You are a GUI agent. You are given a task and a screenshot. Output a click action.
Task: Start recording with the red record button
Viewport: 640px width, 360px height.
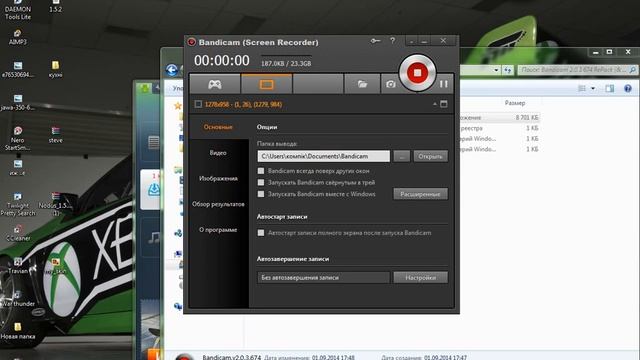point(417,73)
